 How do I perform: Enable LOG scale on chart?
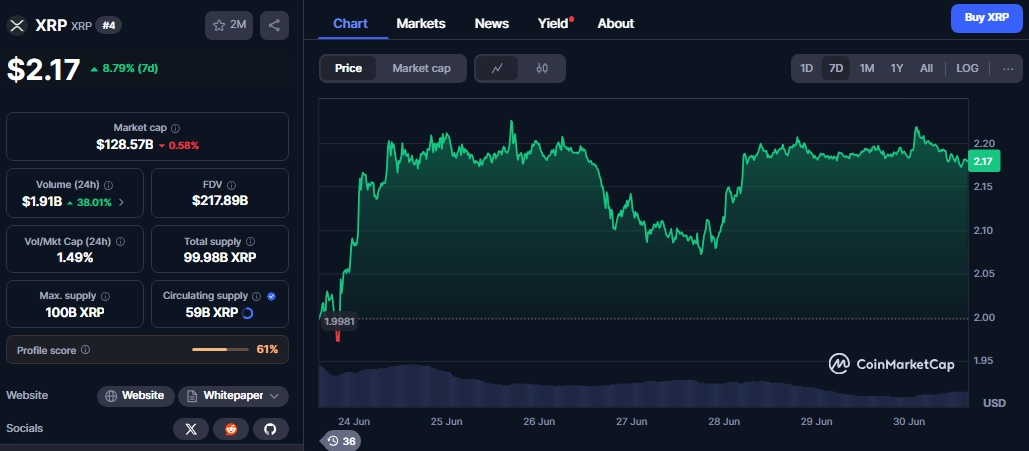(967, 68)
